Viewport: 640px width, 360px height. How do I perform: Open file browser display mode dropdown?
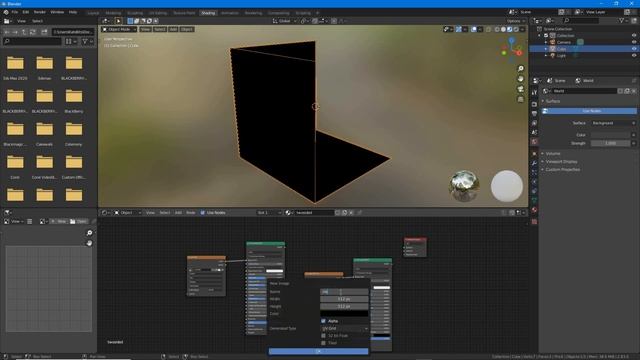[x=71, y=41]
